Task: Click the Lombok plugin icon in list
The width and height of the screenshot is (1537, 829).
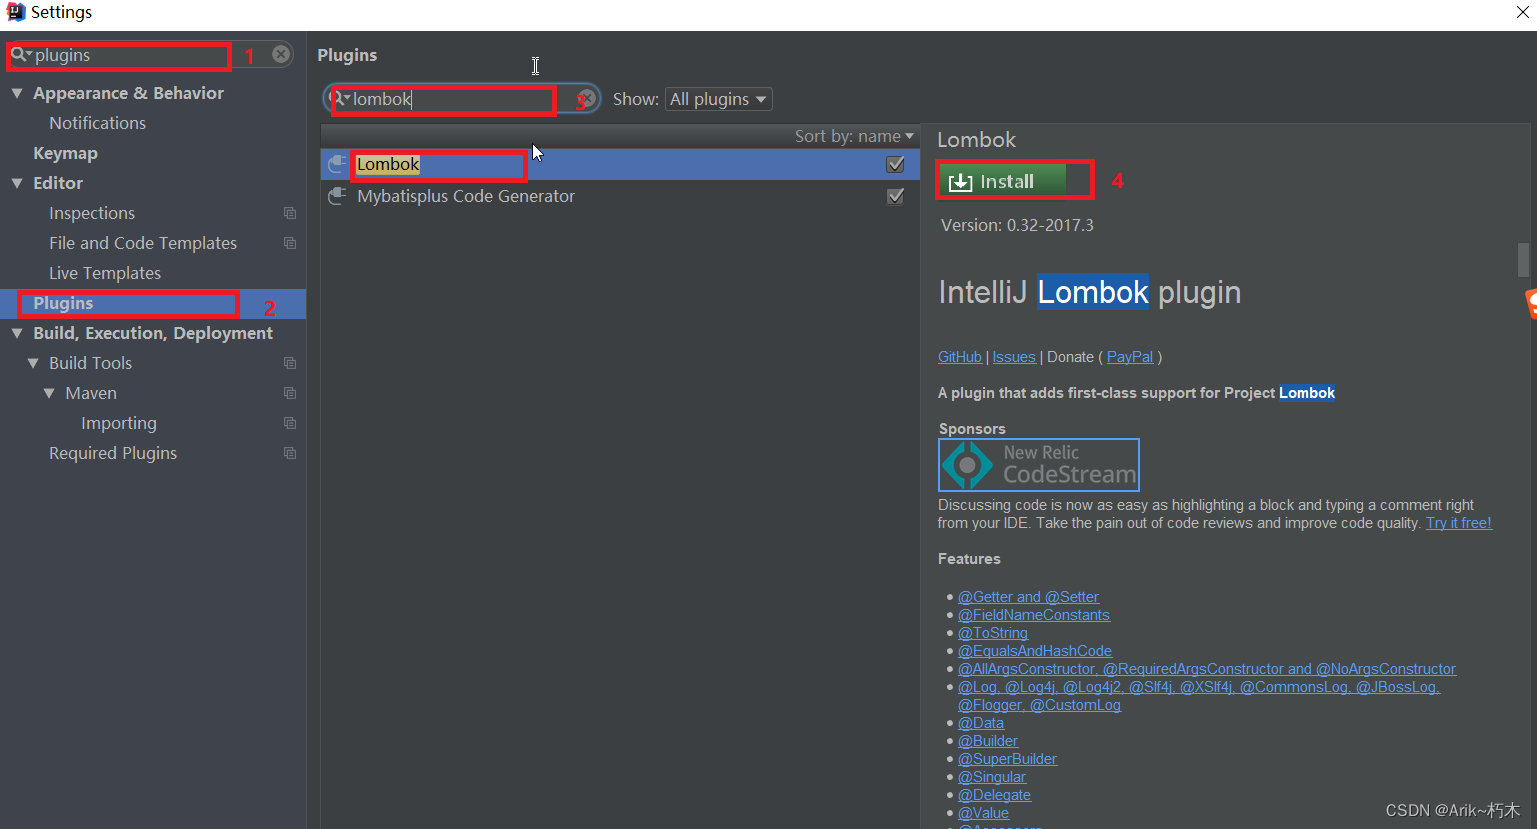Action: pyautogui.click(x=338, y=164)
